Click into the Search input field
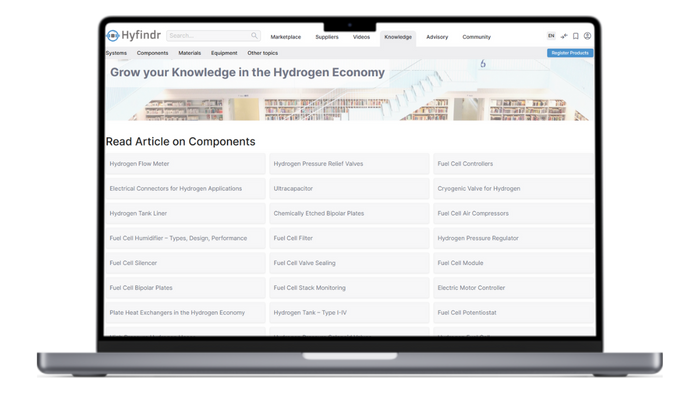Viewport: 700px width, 393px height. click(x=208, y=35)
